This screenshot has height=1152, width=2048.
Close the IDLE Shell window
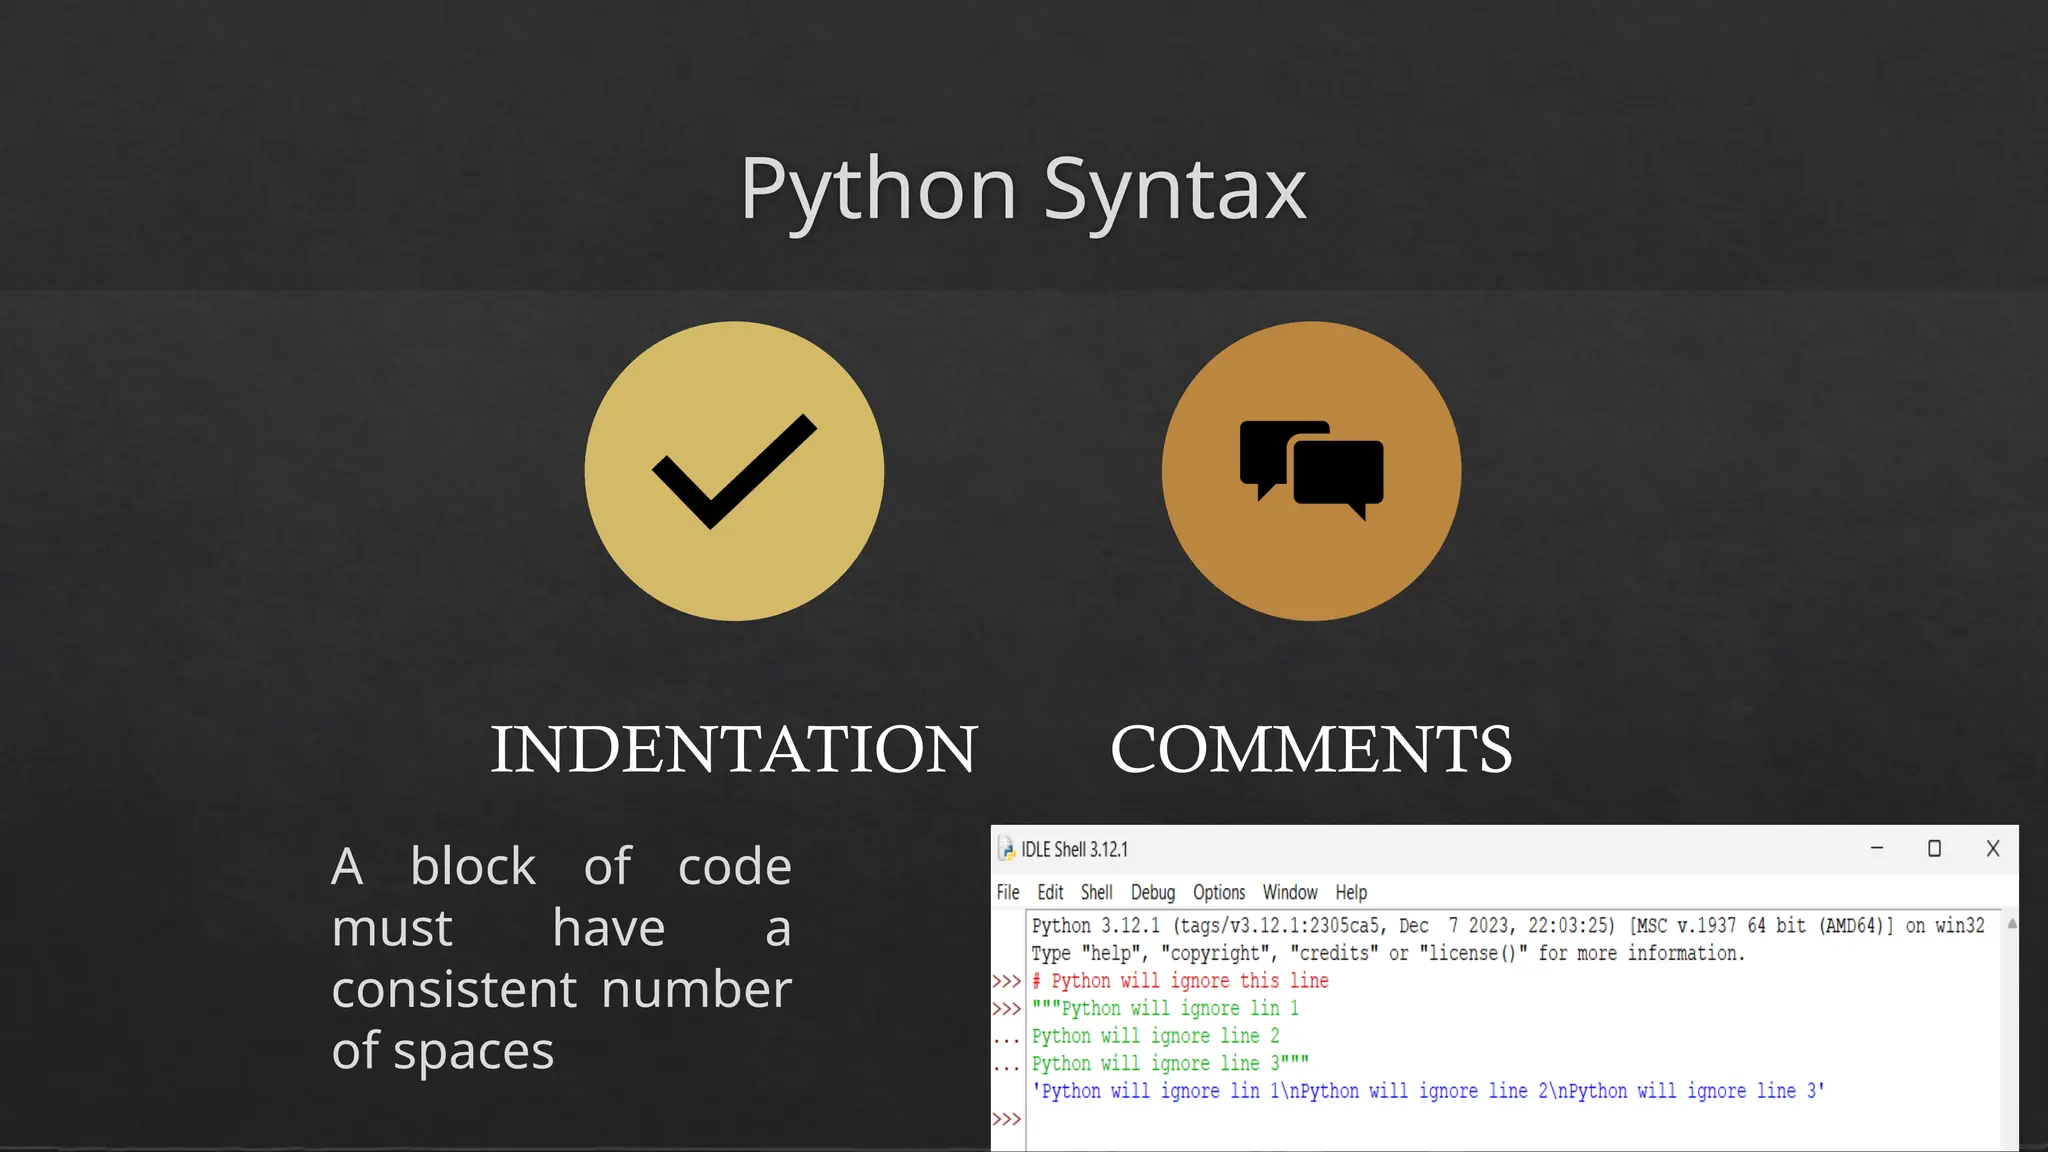coord(1992,848)
